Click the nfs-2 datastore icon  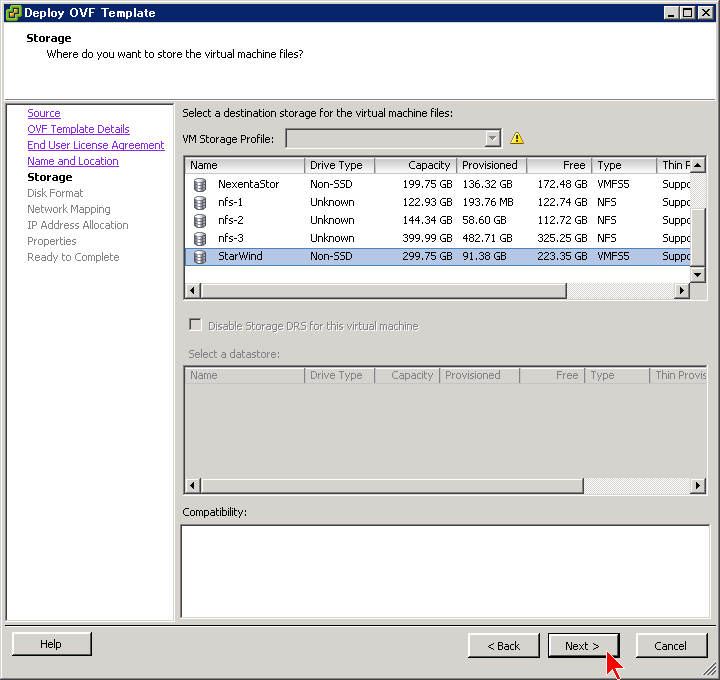coord(200,220)
